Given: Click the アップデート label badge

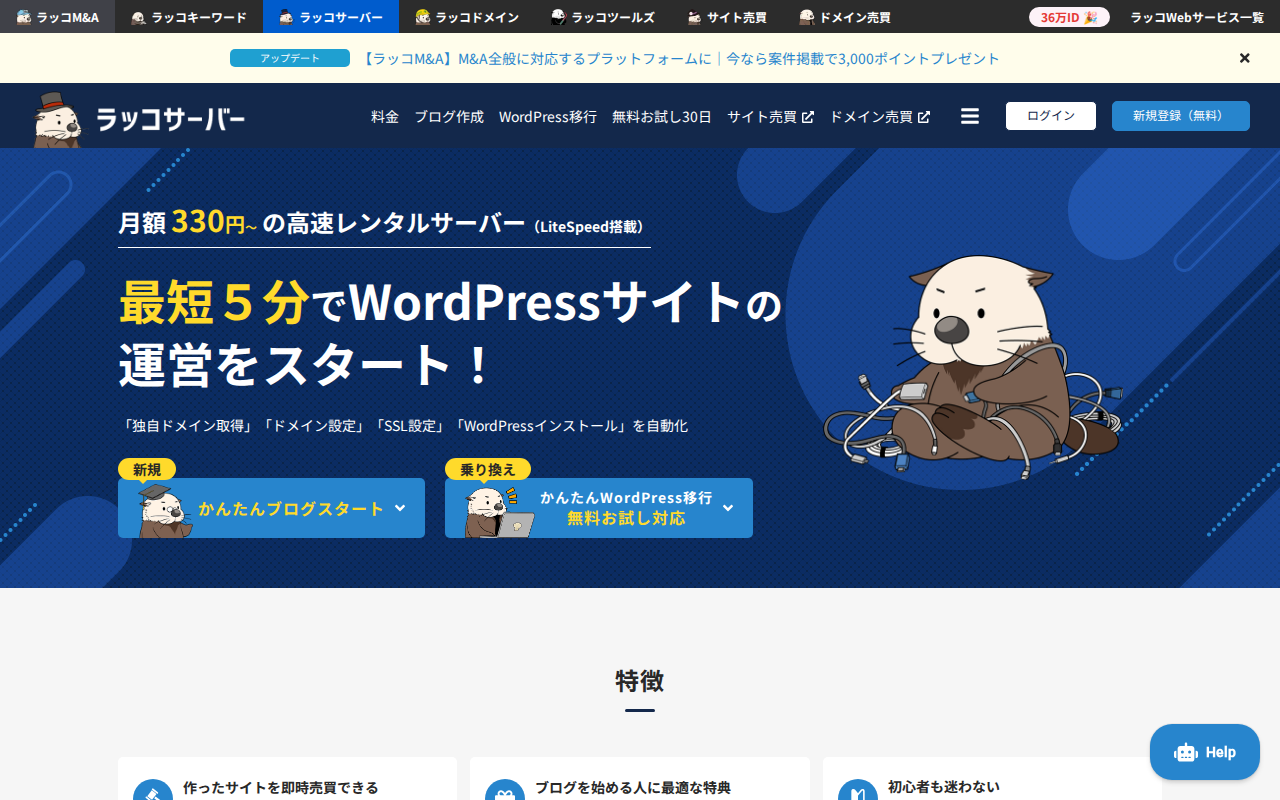Looking at the screenshot, I should coord(290,58).
